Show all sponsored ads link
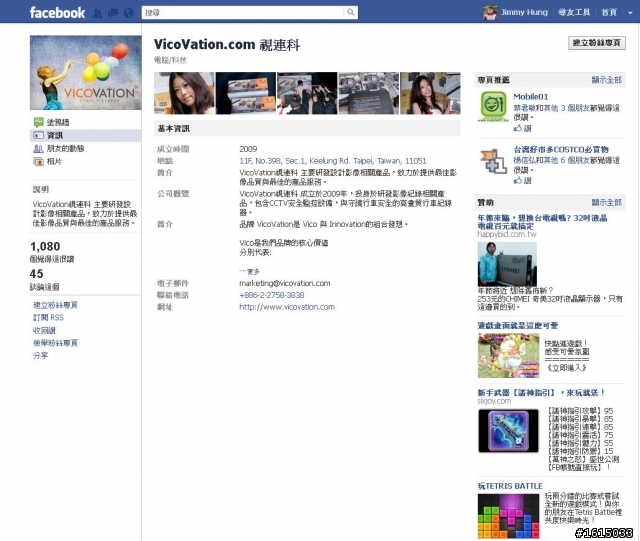The height and width of the screenshot is (541, 640). [x=607, y=203]
